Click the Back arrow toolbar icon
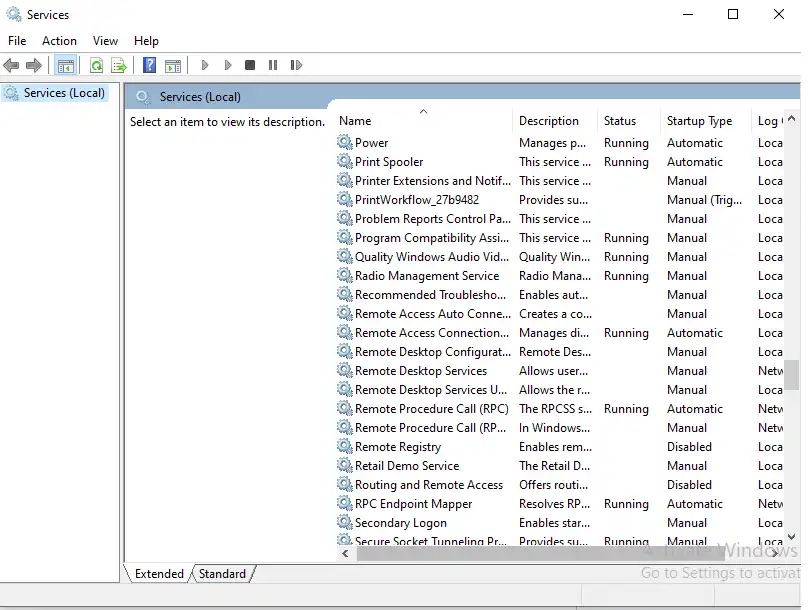Viewport: 808px width, 610px height. (11, 65)
